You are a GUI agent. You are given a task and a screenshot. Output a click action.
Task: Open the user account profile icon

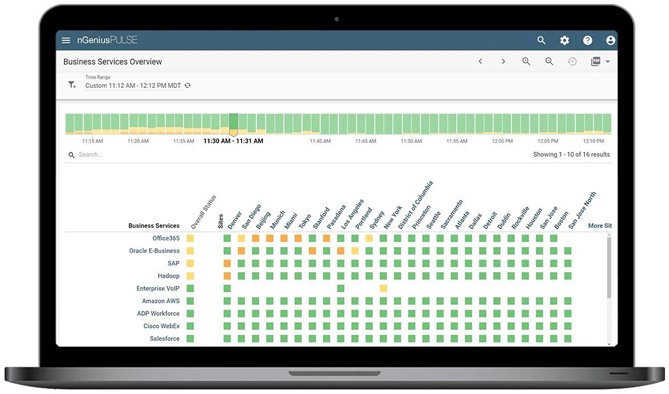[611, 40]
